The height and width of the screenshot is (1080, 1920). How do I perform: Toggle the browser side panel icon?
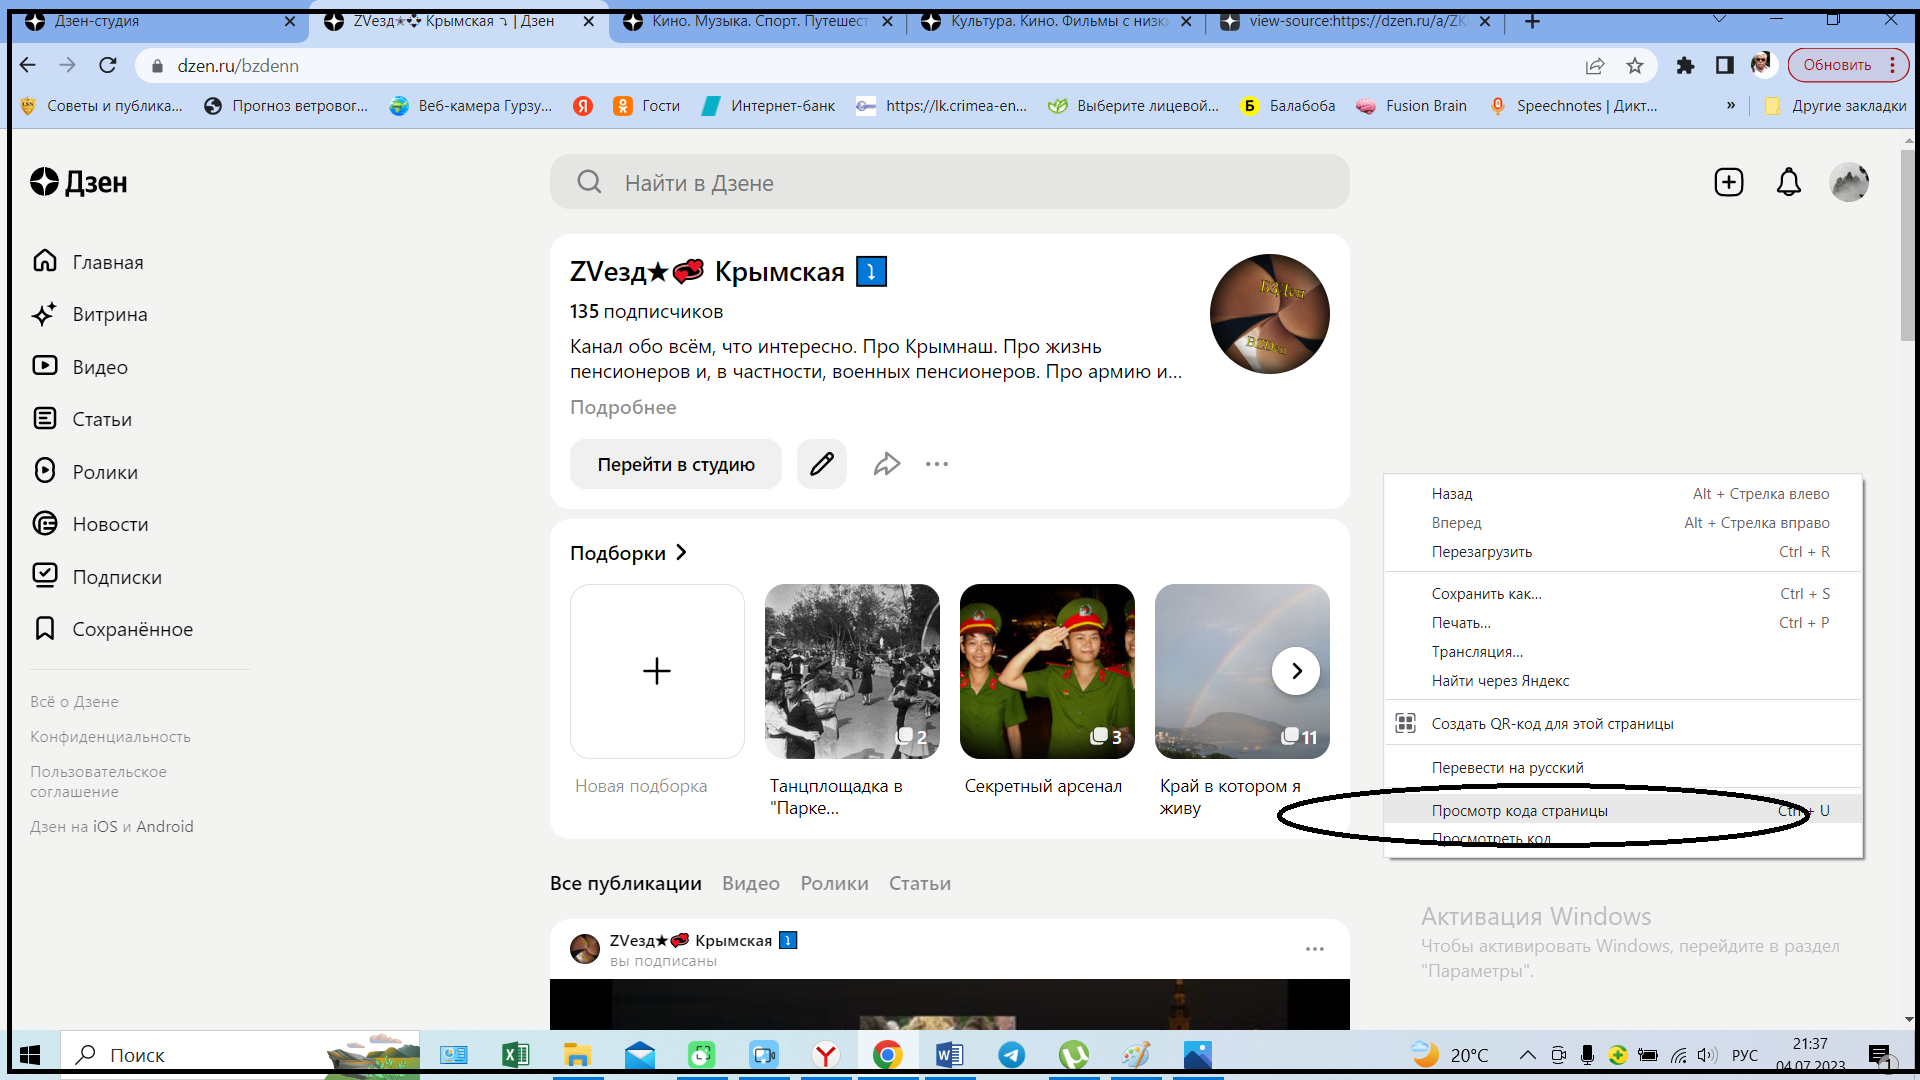(x=1725, y=65)
